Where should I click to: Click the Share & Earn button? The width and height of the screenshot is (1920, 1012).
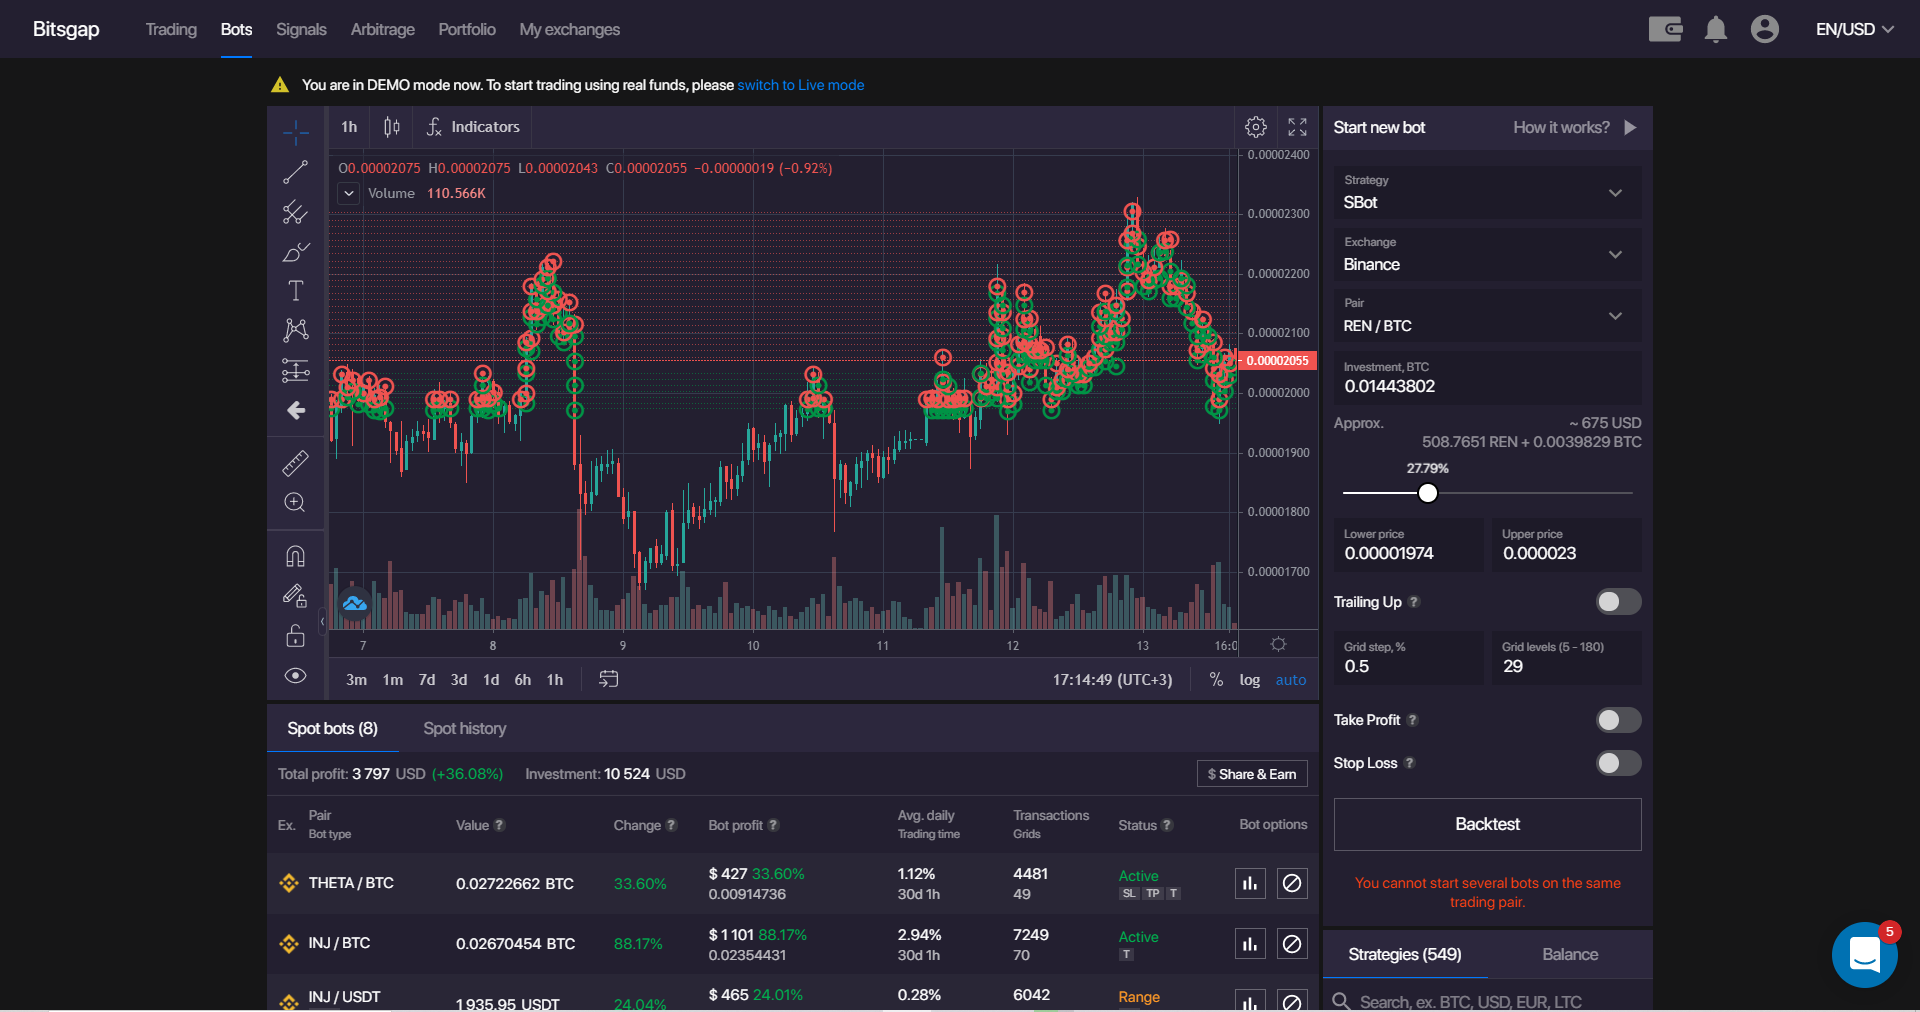point(1252,774)
